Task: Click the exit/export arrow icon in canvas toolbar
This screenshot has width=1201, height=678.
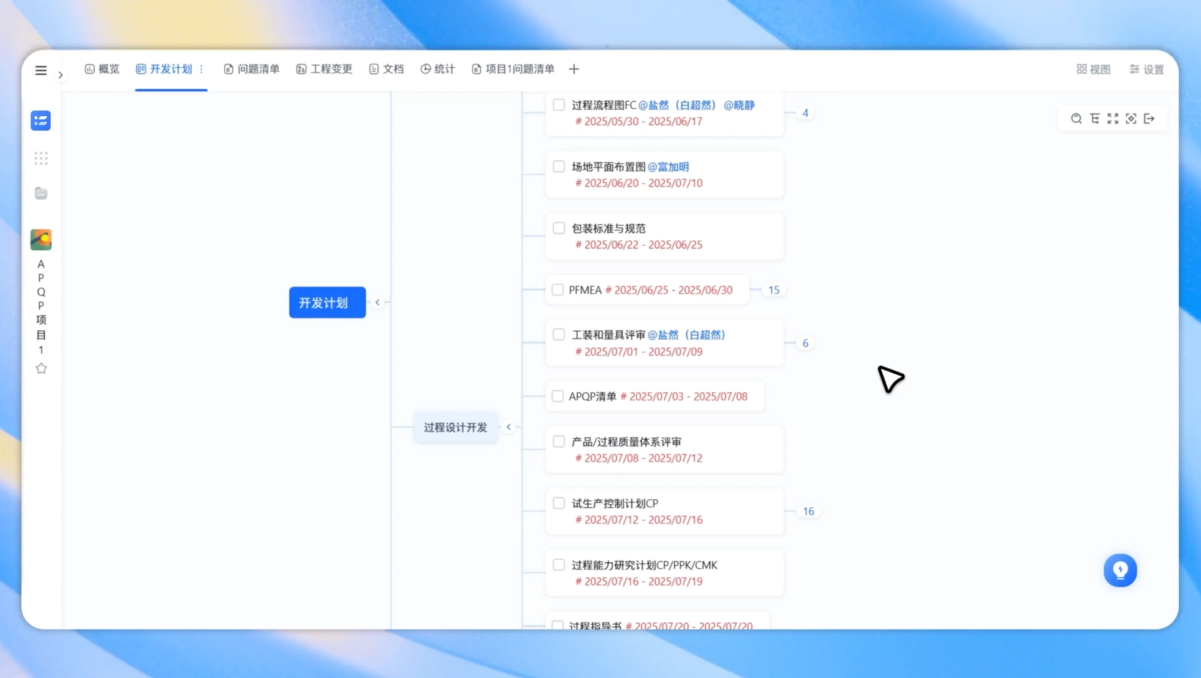Action: 1149,119
